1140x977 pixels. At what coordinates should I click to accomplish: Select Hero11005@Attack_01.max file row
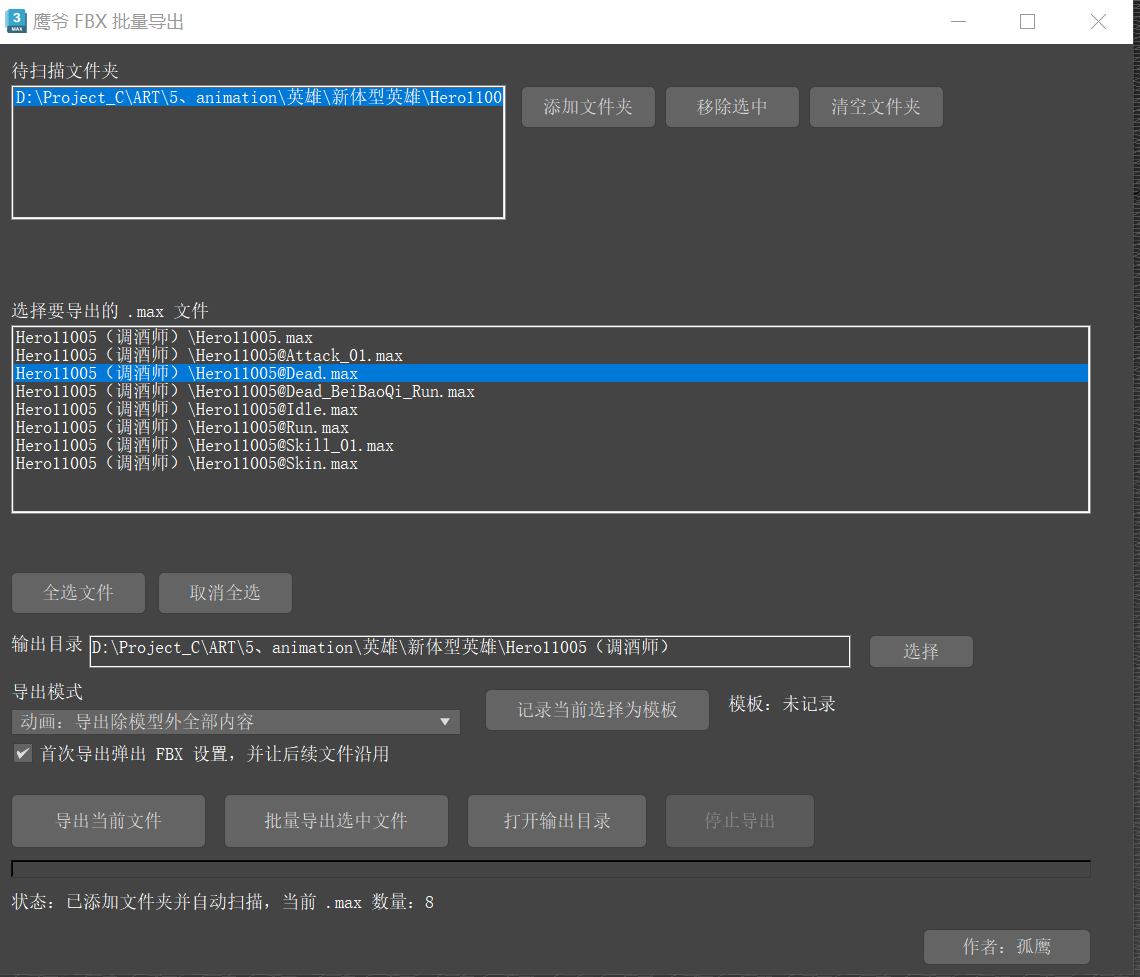tap(550, 355)
